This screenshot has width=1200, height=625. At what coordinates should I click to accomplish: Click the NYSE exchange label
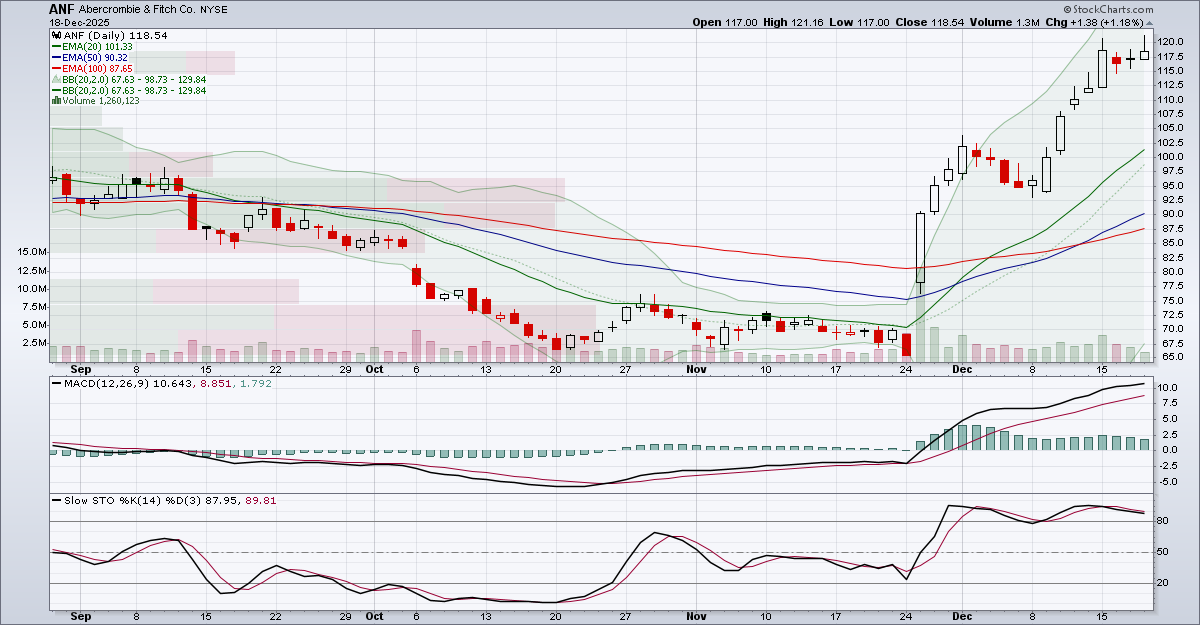[212, 8]
